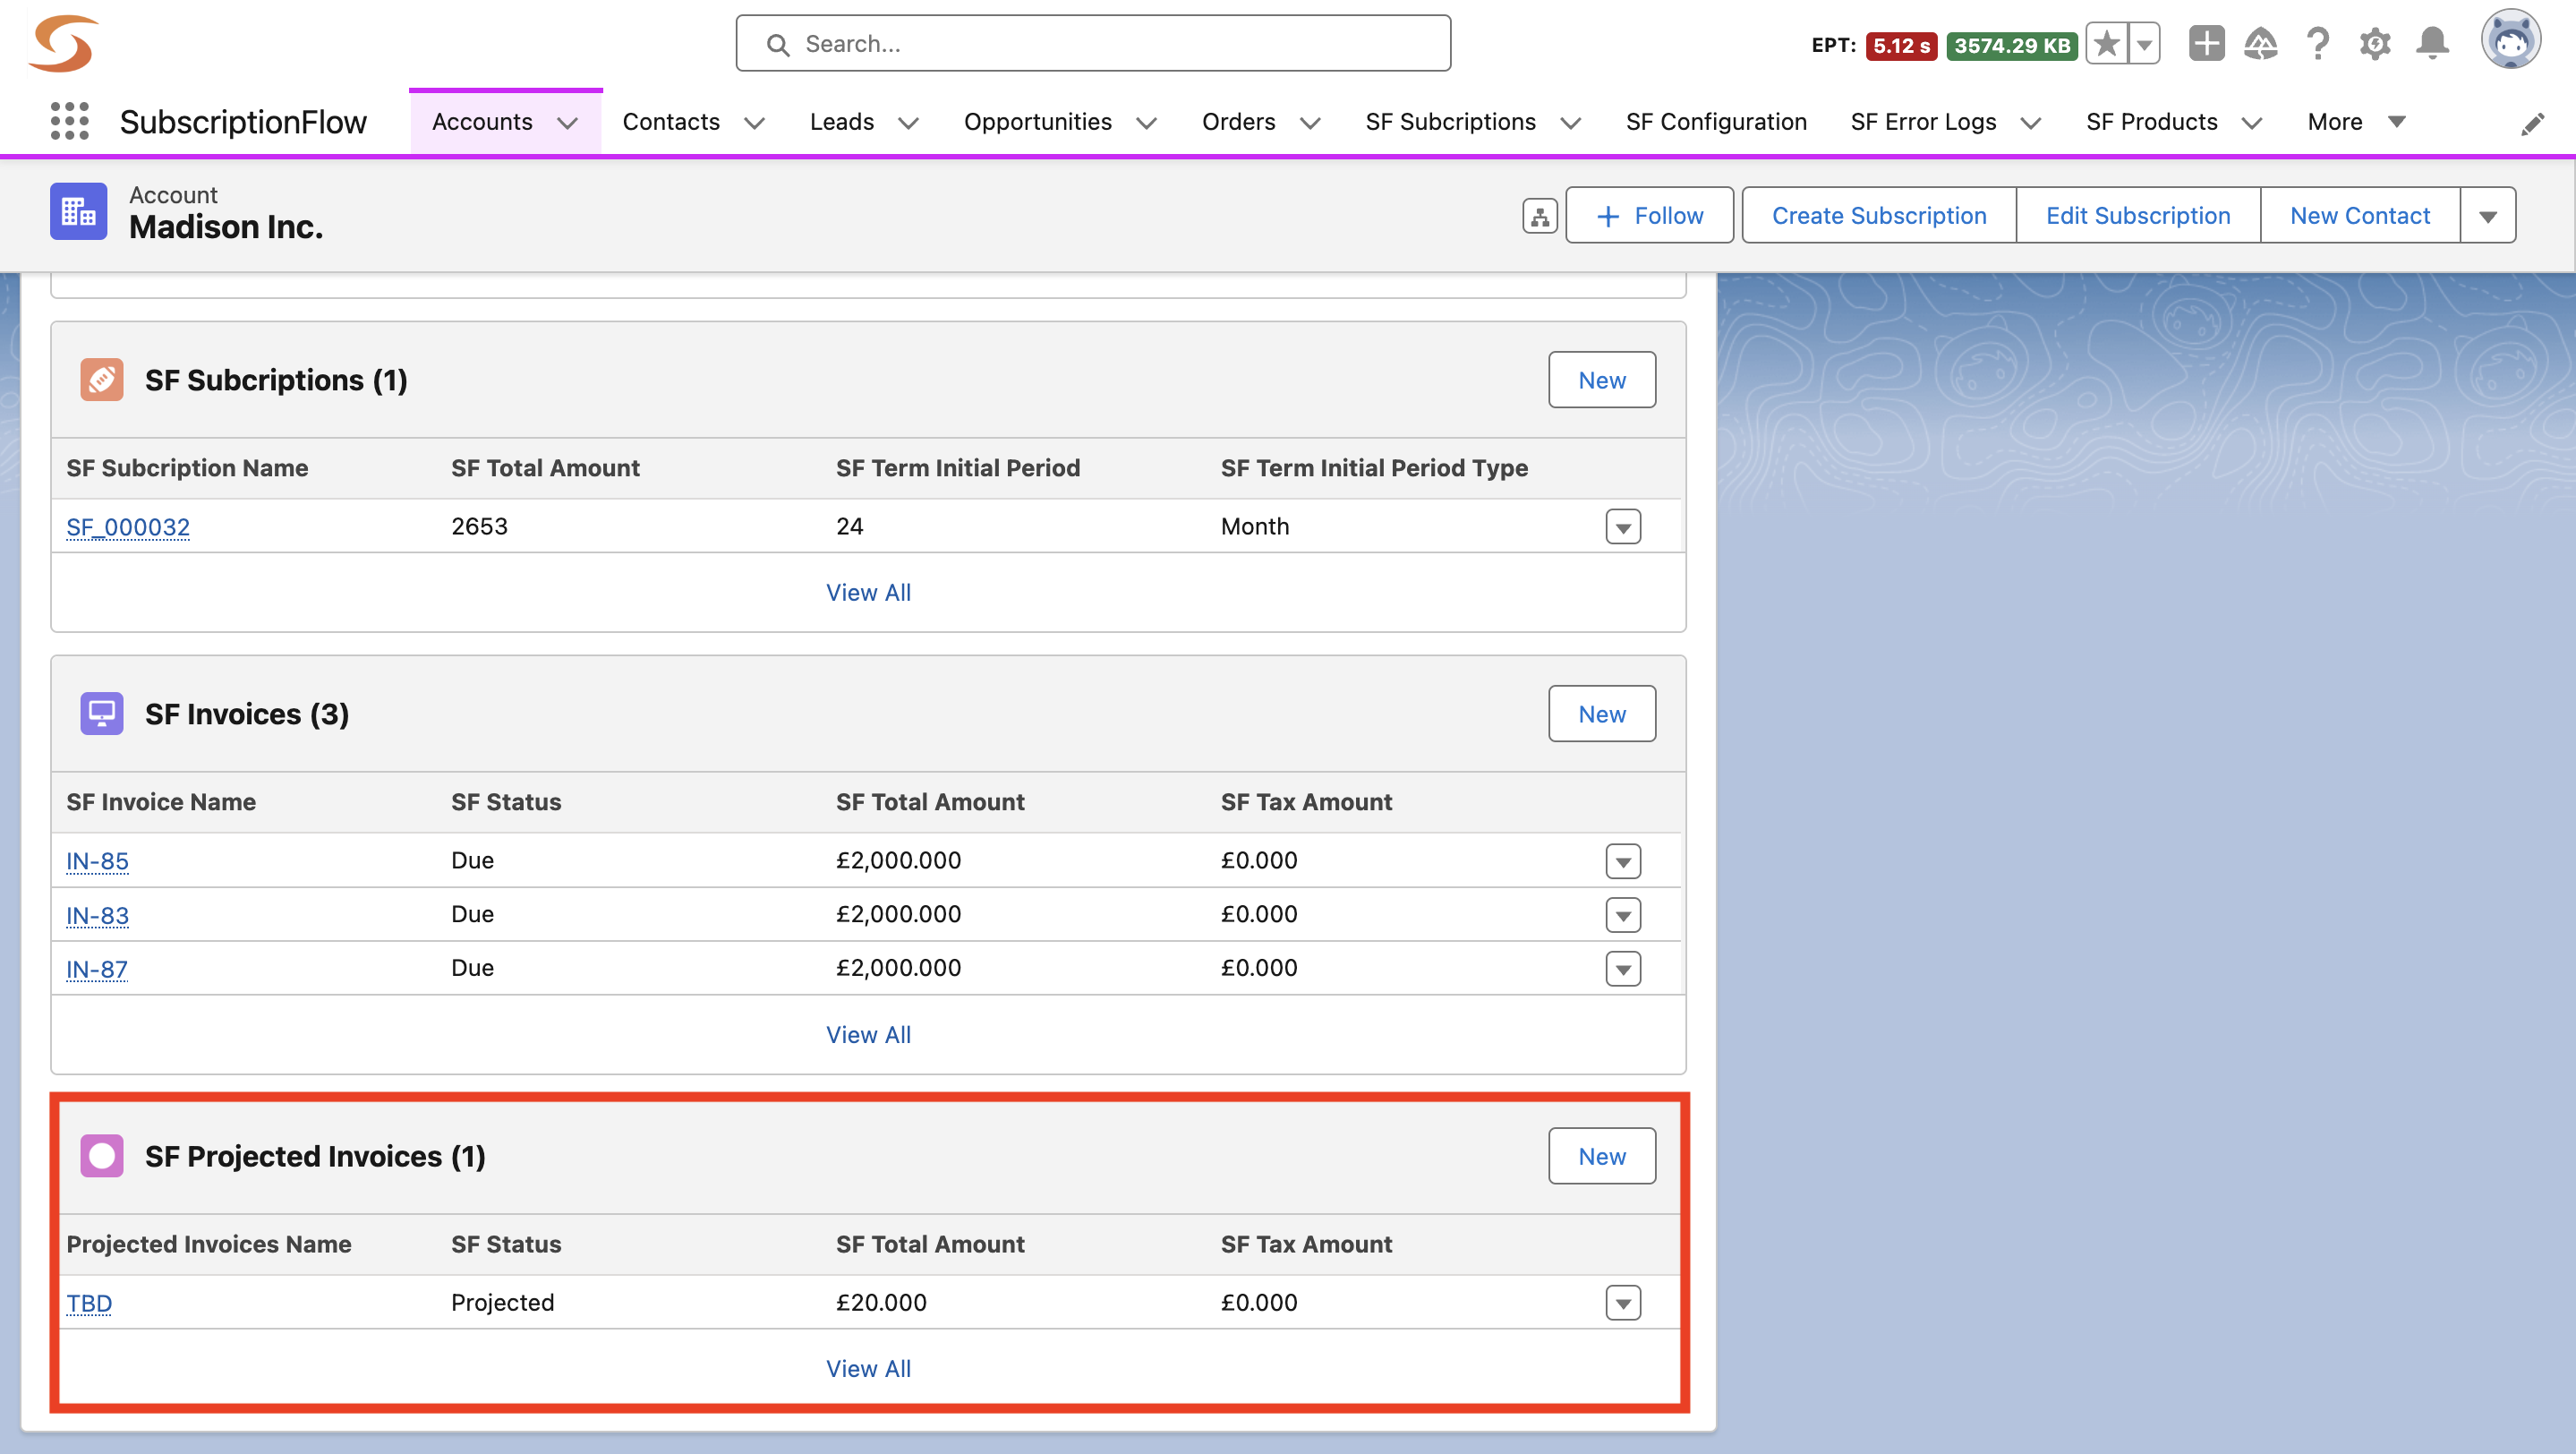The height and width of the screenshot is (1454, 2576).
Task: Open the help question mark icon
Action: 2318,44
